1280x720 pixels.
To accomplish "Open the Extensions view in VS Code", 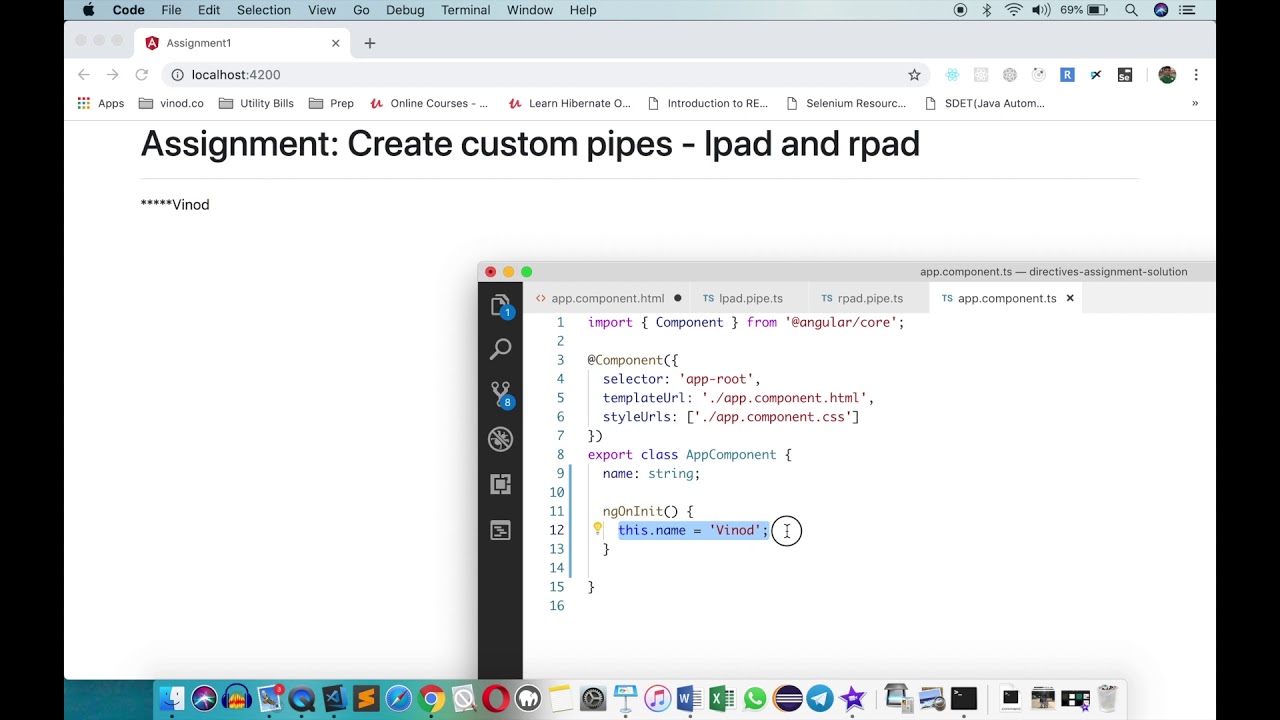I will [501, 484].
